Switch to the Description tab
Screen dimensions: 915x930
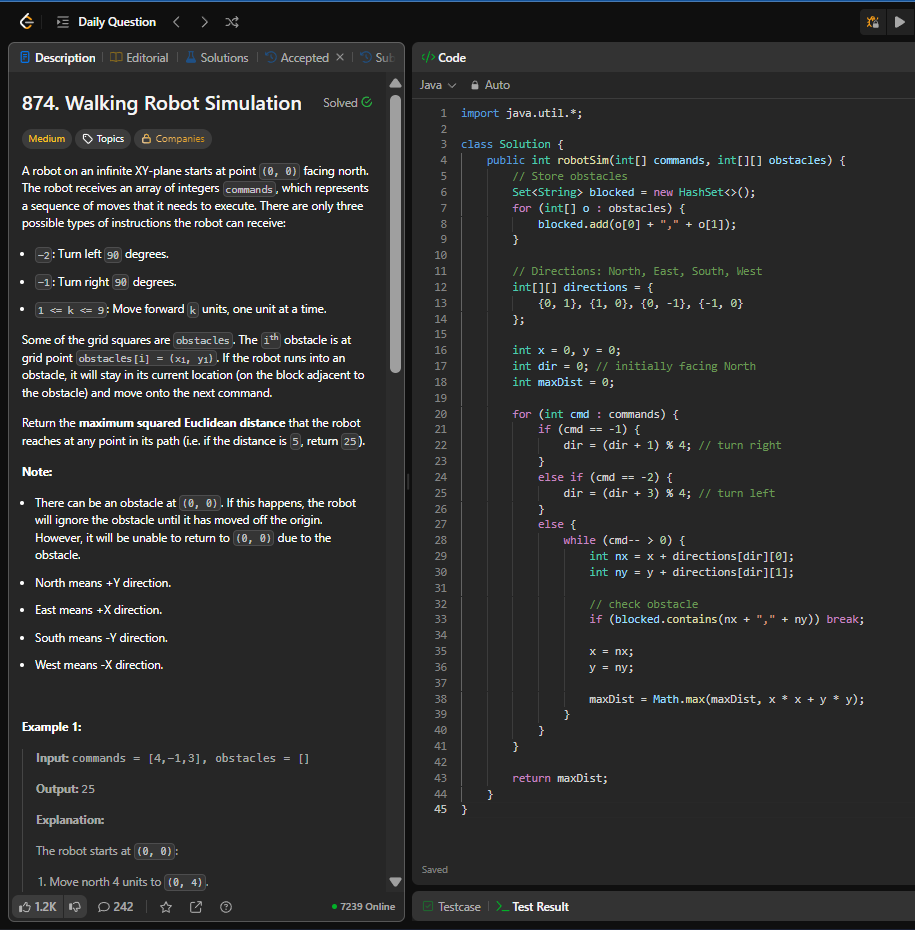pos(58,58)
